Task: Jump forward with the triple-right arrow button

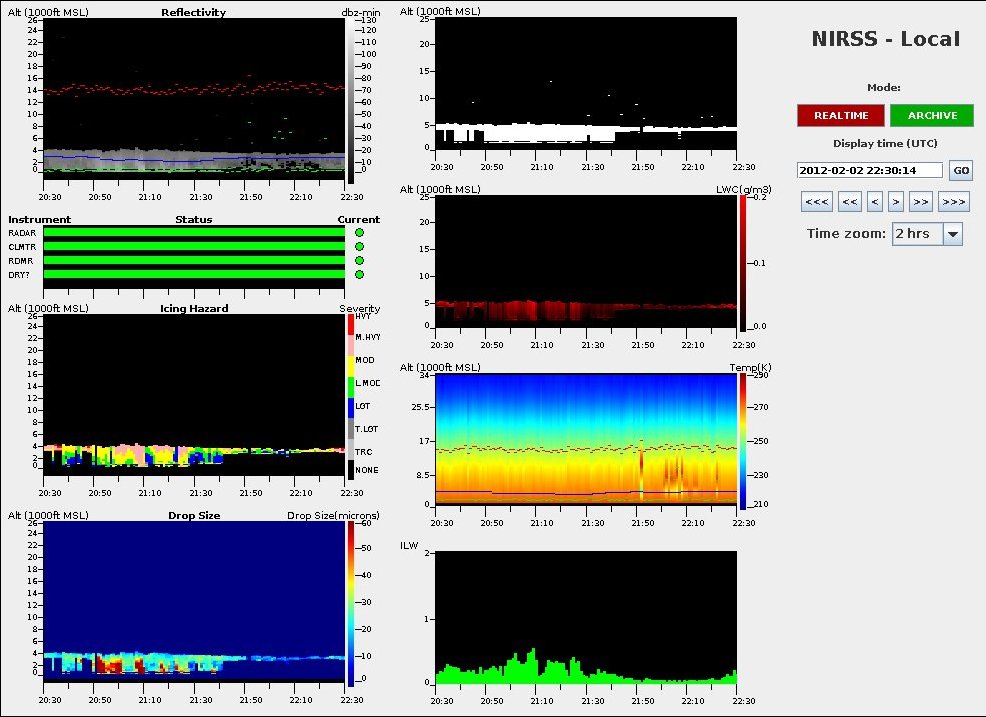Action: [x=954, y=202]
